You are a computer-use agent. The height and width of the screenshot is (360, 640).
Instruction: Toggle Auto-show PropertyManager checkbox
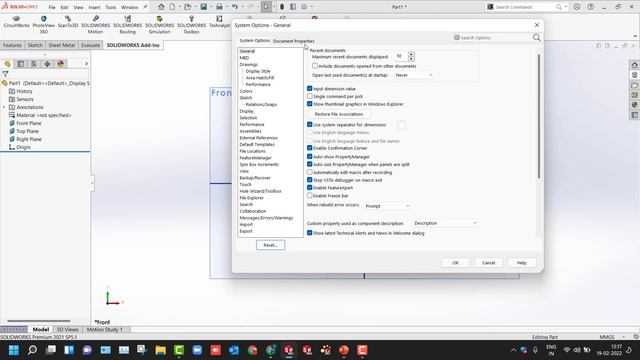pos(309,156)
